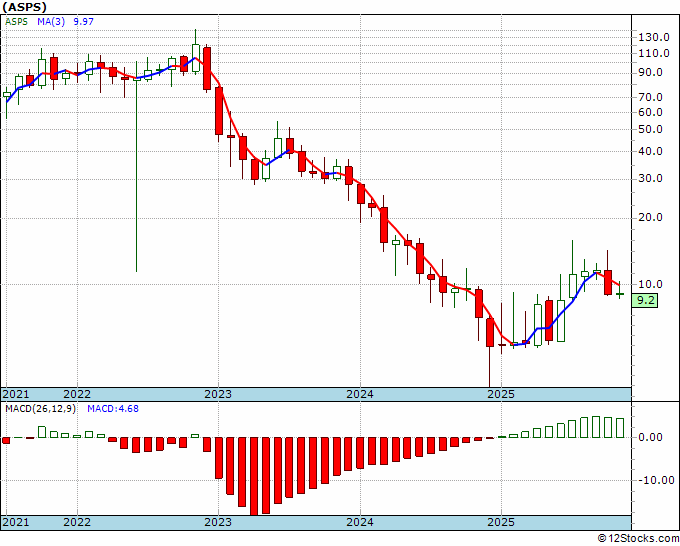Click the MACD(26,12,9) indicator label
The width and height of the screenshot is (680, 546).
point(40,409)
